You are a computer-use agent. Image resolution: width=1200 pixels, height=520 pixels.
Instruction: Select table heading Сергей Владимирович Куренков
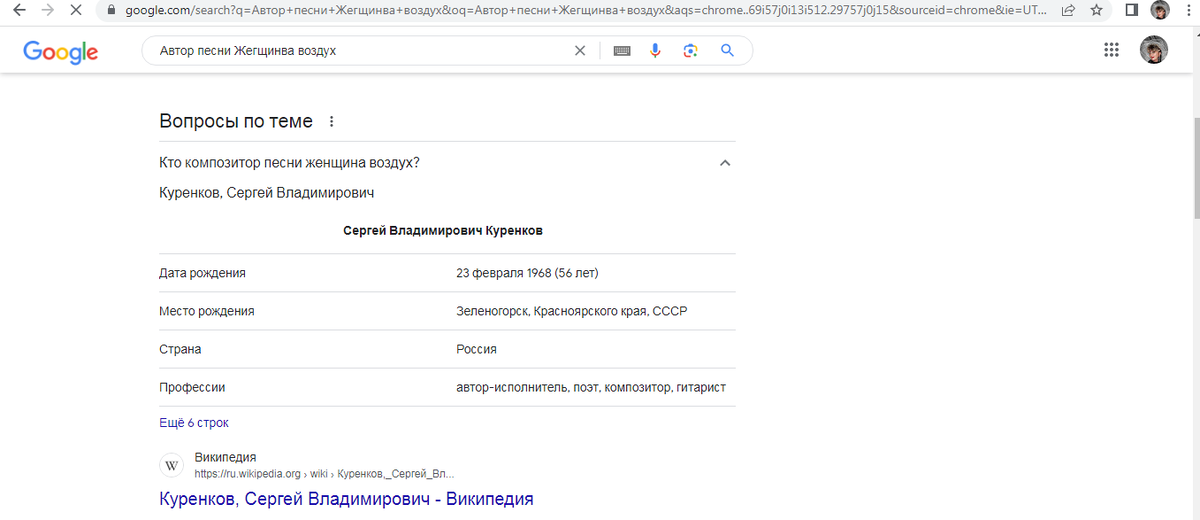coord(443,231)
